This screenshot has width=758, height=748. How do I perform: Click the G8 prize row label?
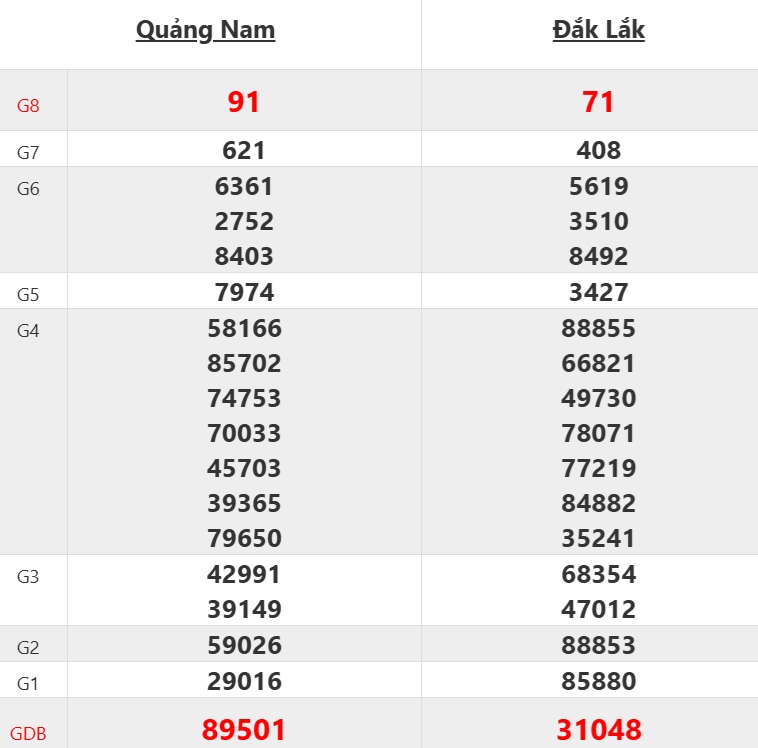(x=28, y=105)
